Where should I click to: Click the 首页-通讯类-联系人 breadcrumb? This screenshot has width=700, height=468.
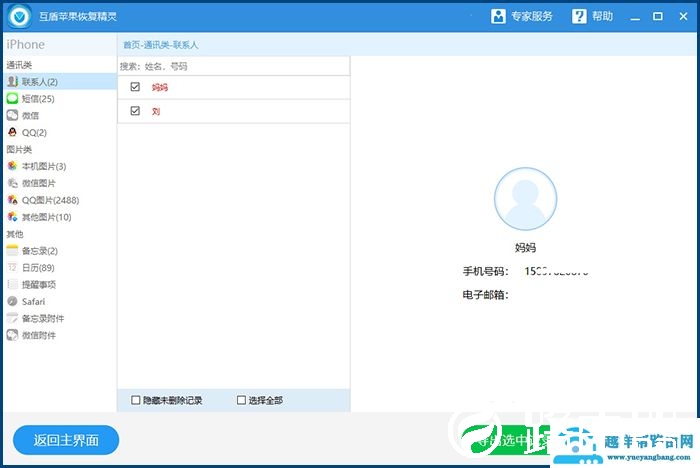[161, 45]
